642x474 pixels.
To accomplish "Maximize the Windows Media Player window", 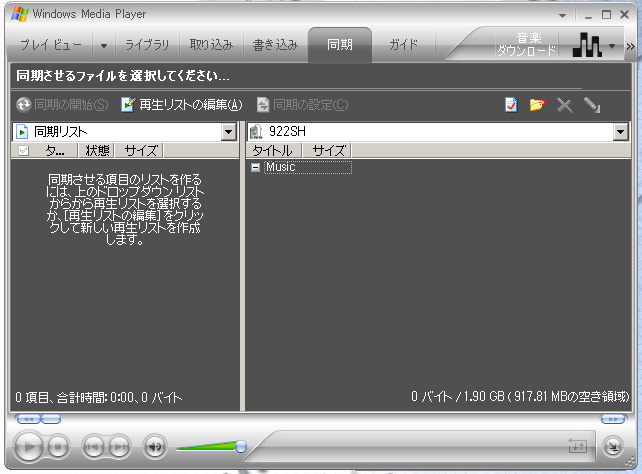I will (606, 15).
